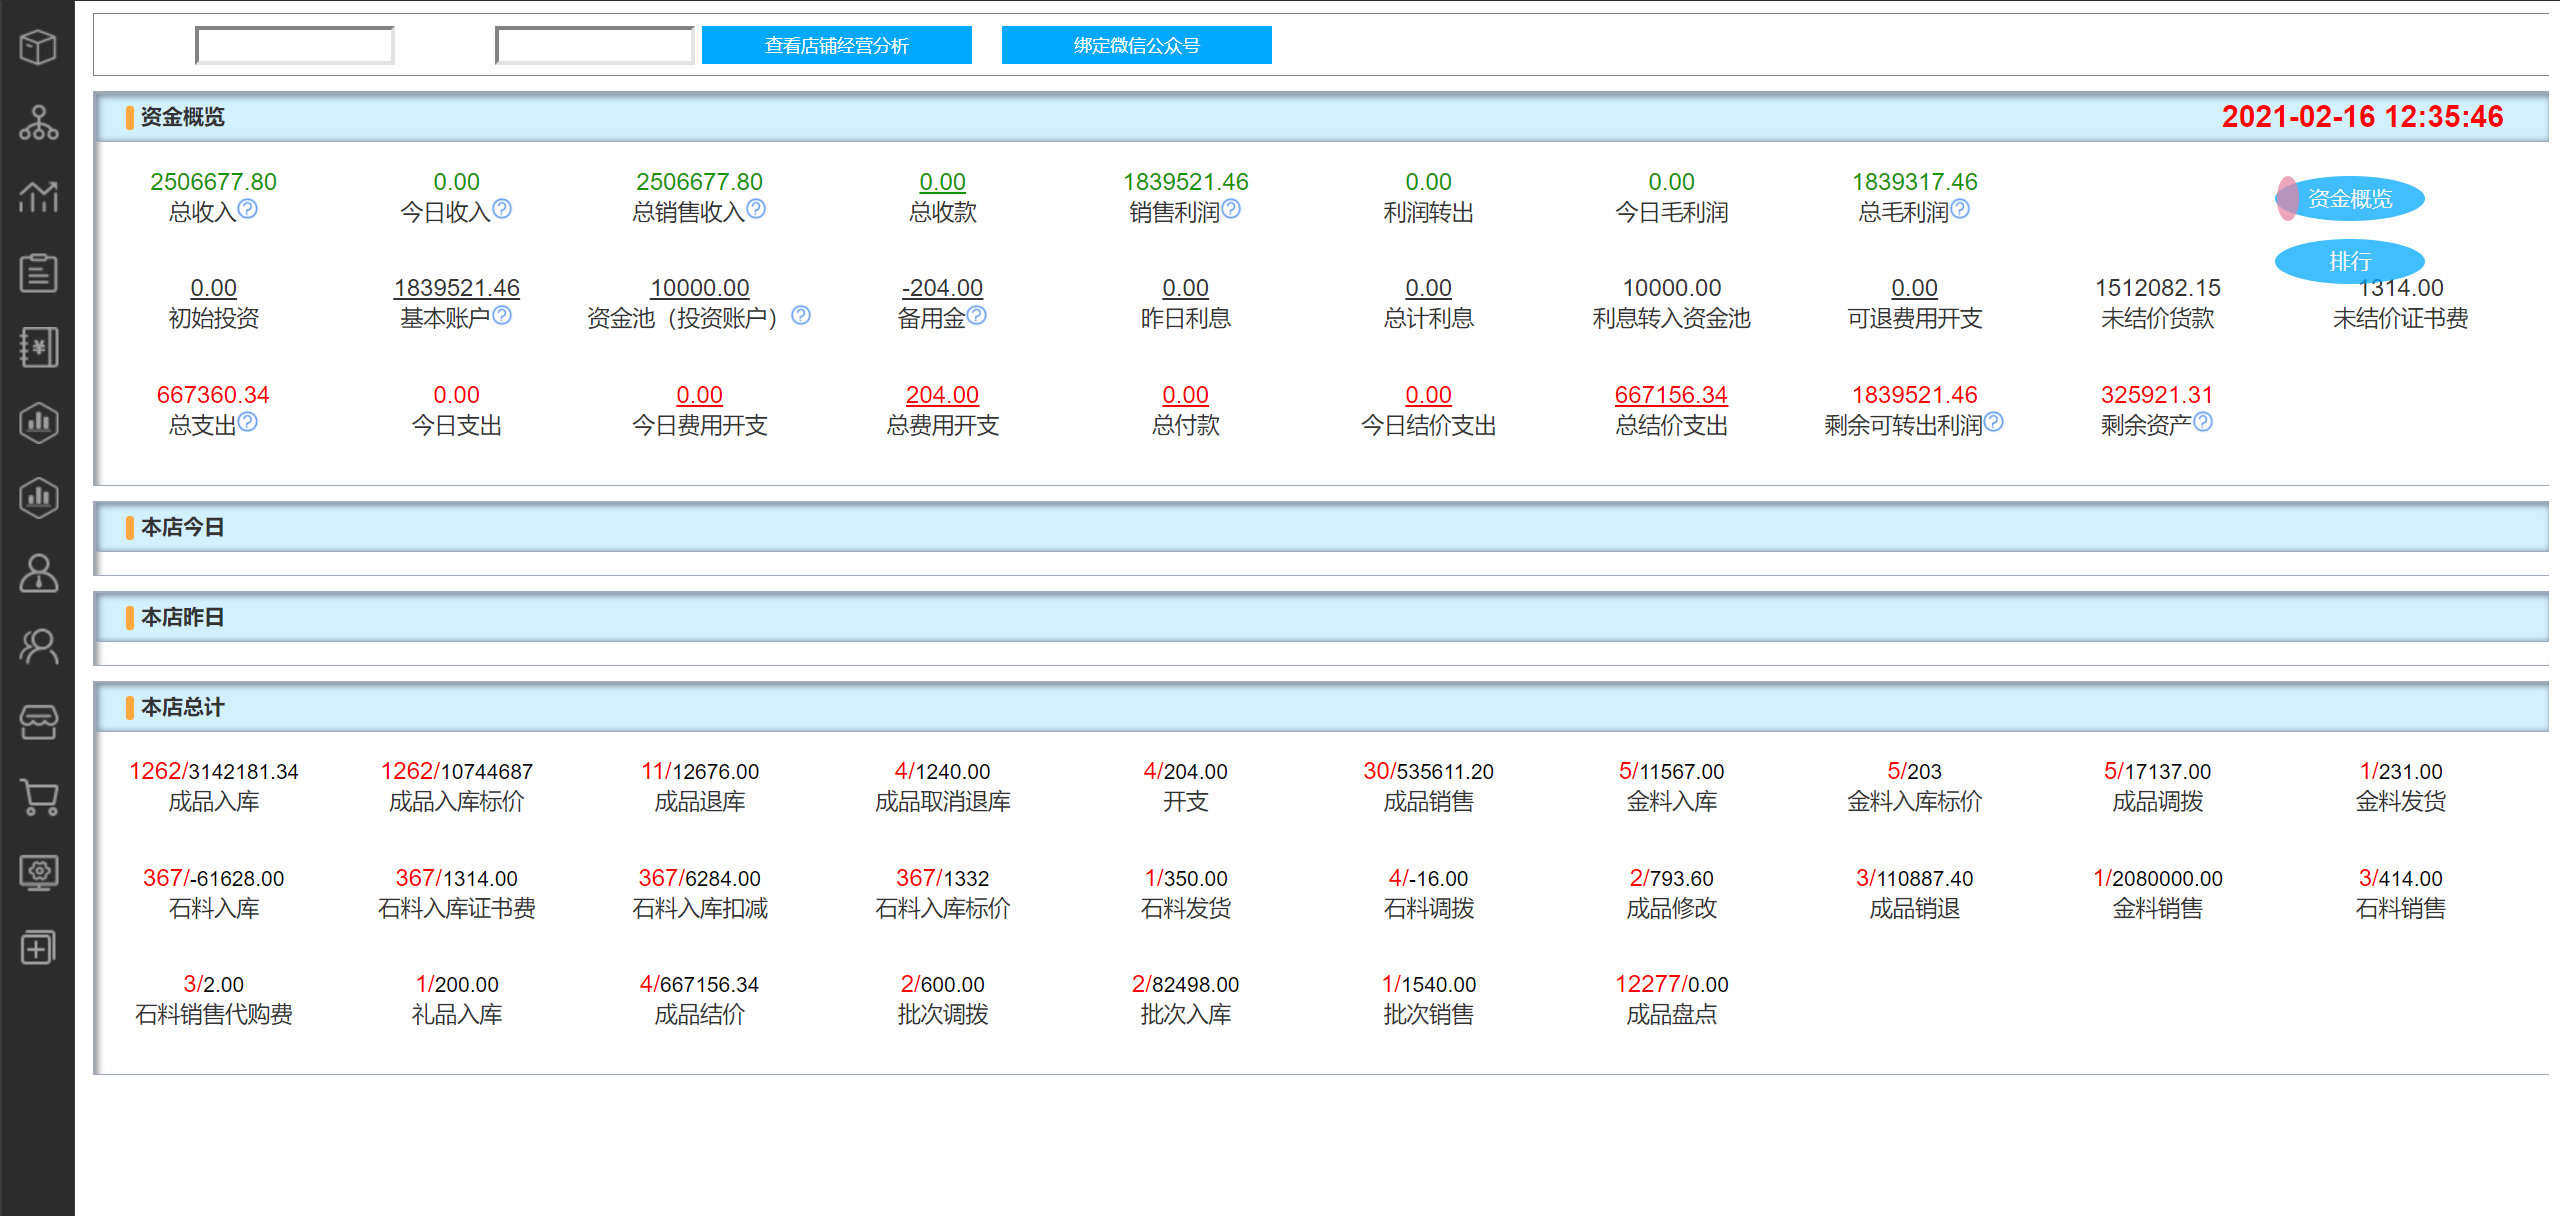The image size is (2560, 1216).
Task: Open the 基本账户 value 1839521.46
Action: (x=456, y=288)
